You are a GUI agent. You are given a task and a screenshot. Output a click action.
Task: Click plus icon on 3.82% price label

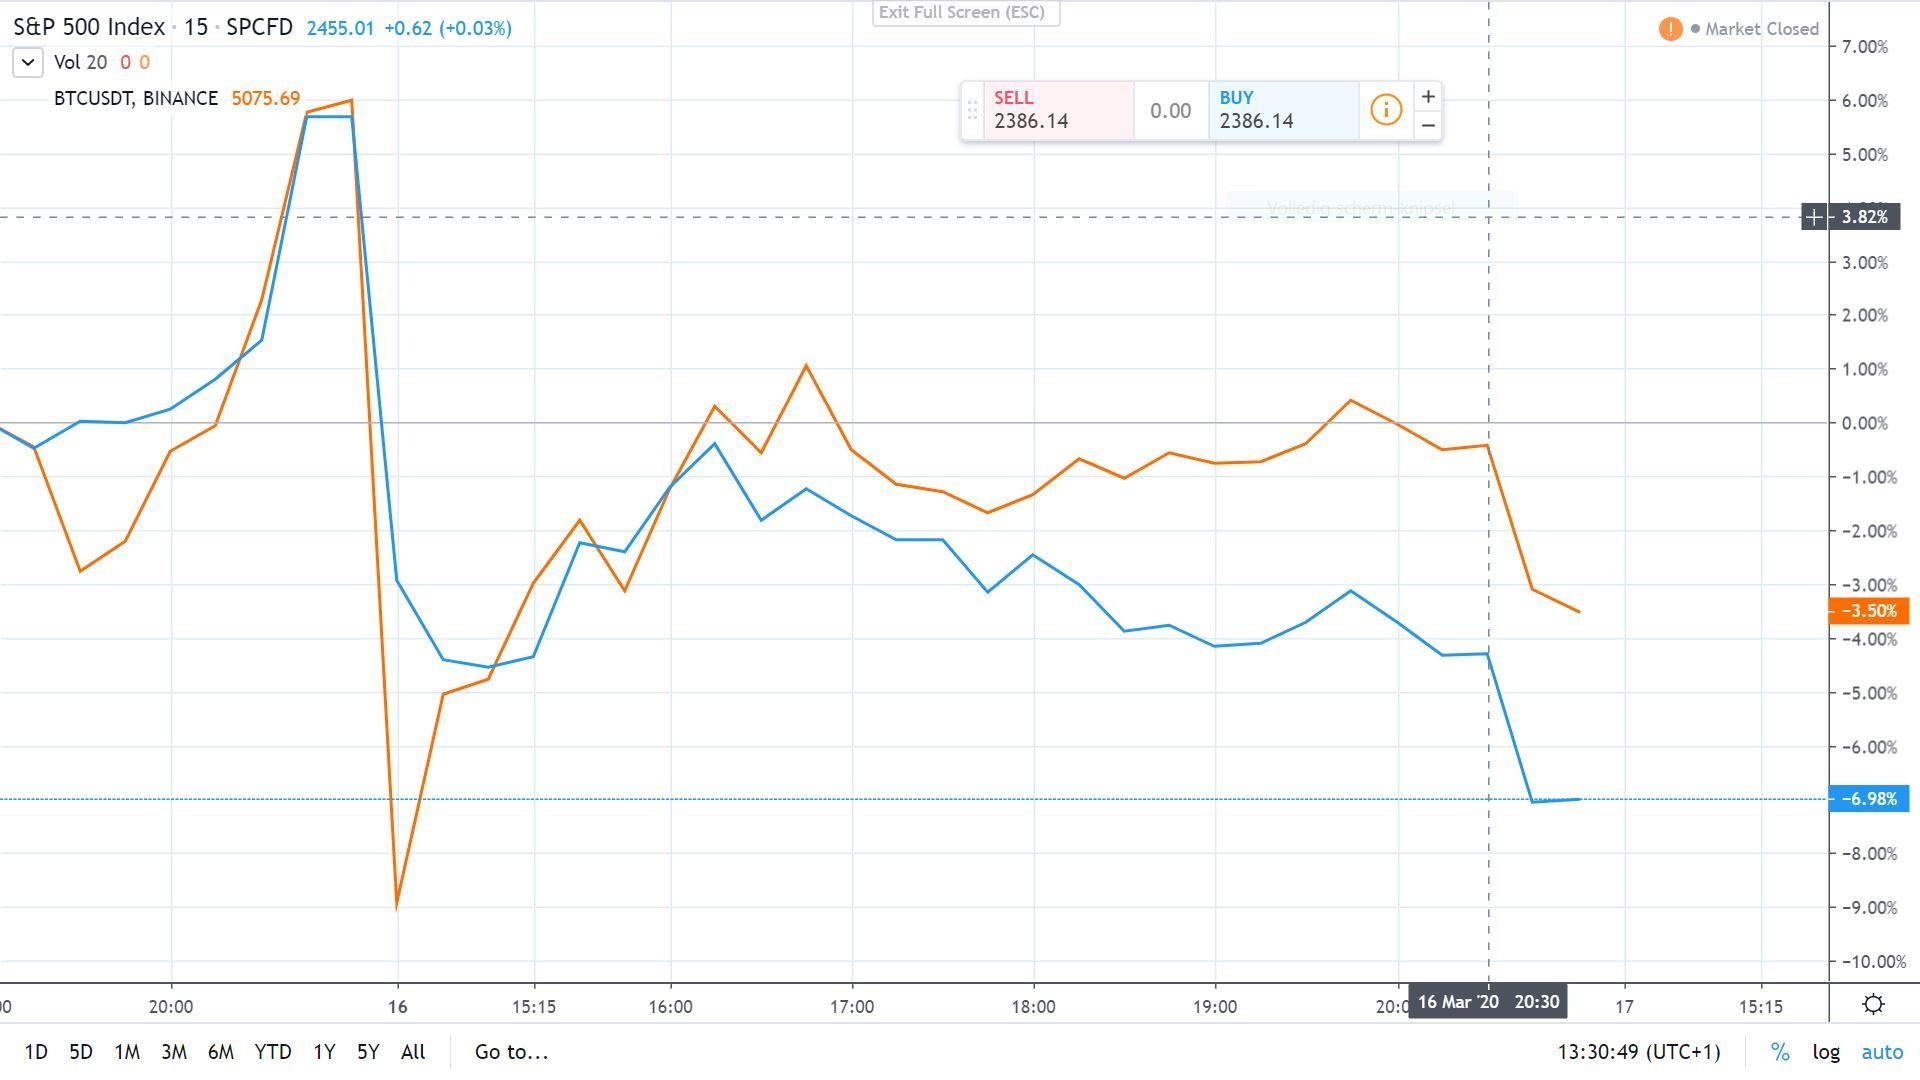[1814, 217]
